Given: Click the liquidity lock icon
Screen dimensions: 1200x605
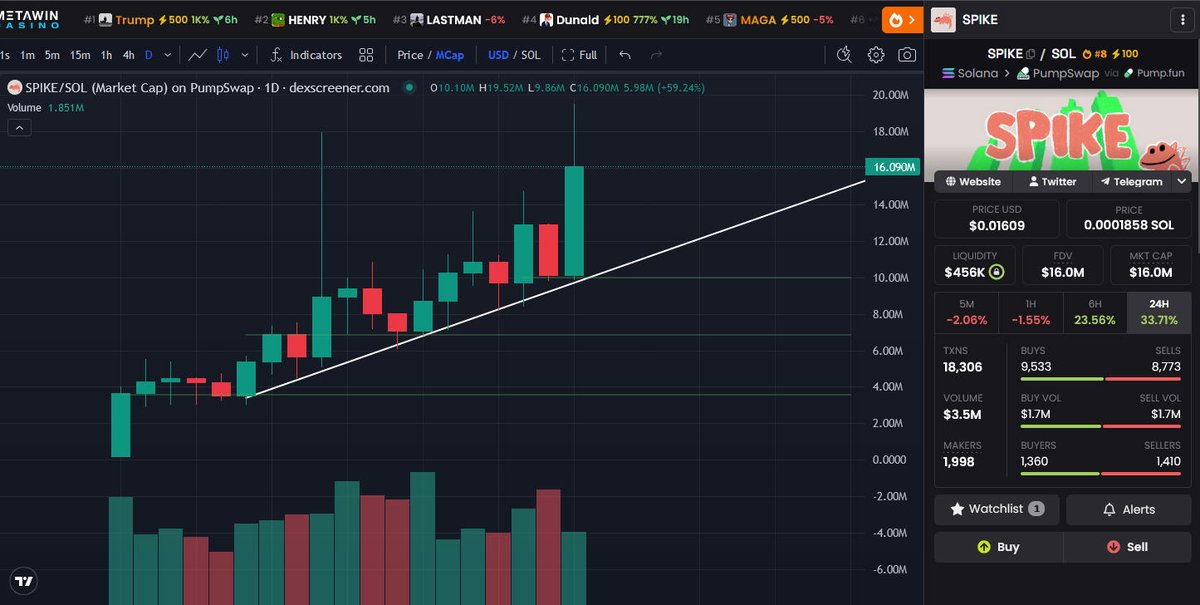Looking at the screenshot, I should (997, 272).
